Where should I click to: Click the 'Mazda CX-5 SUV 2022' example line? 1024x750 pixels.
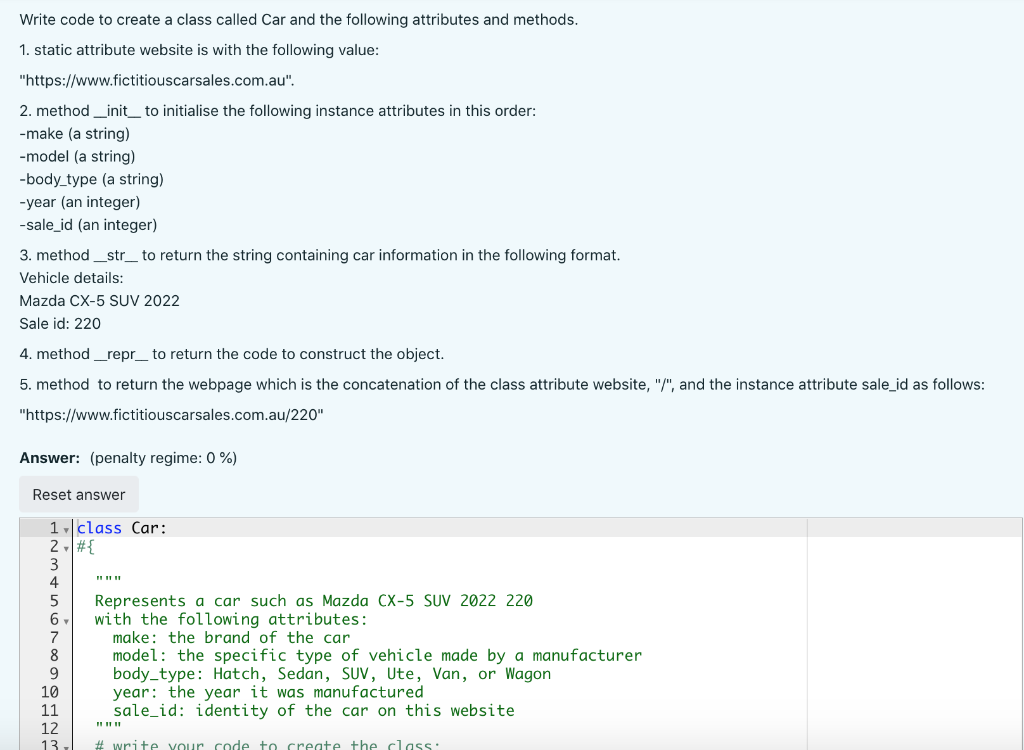pyautogui.click(x=99, y=301)
